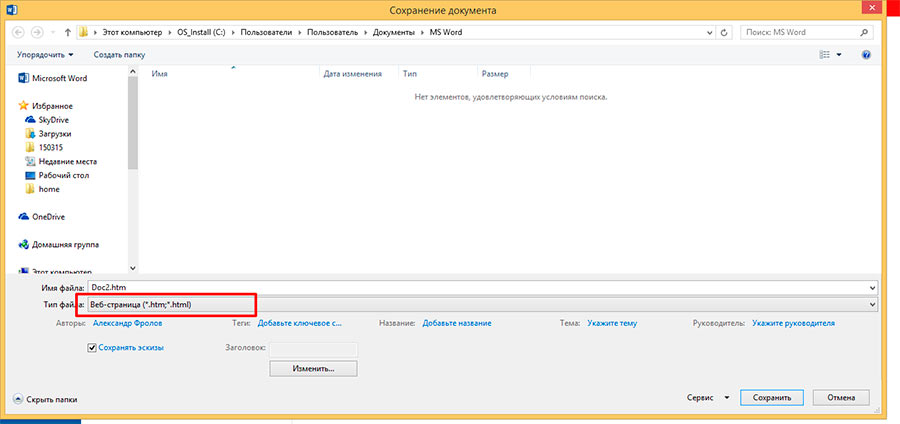The image size is (900, 424).
Task: Open the Имя файла dropdown arrow
Action: click(872, 287)
